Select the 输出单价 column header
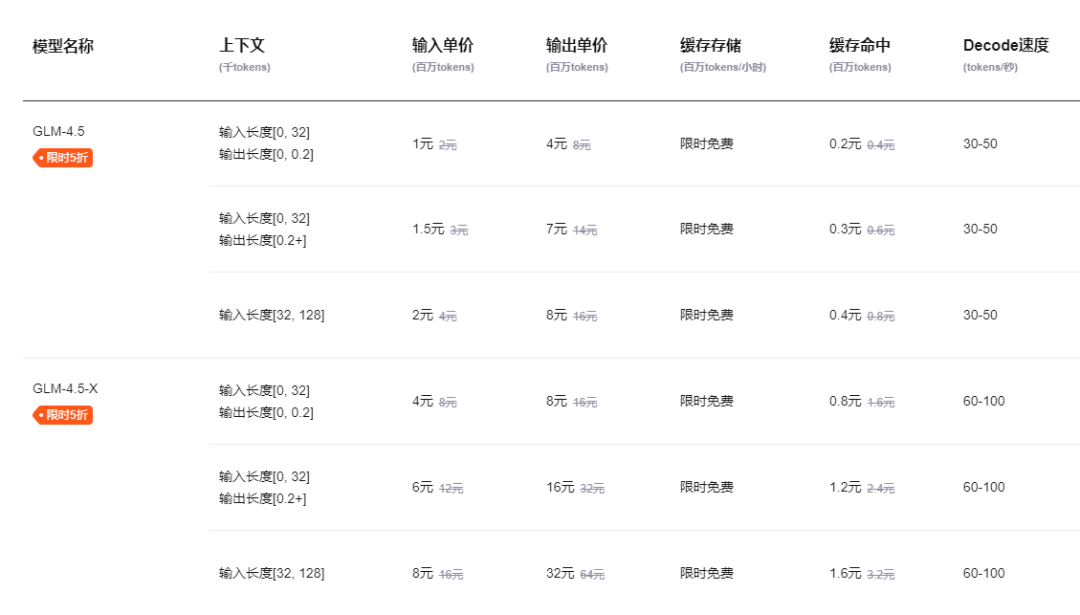The image size is (1080, 615). [576, 46]
